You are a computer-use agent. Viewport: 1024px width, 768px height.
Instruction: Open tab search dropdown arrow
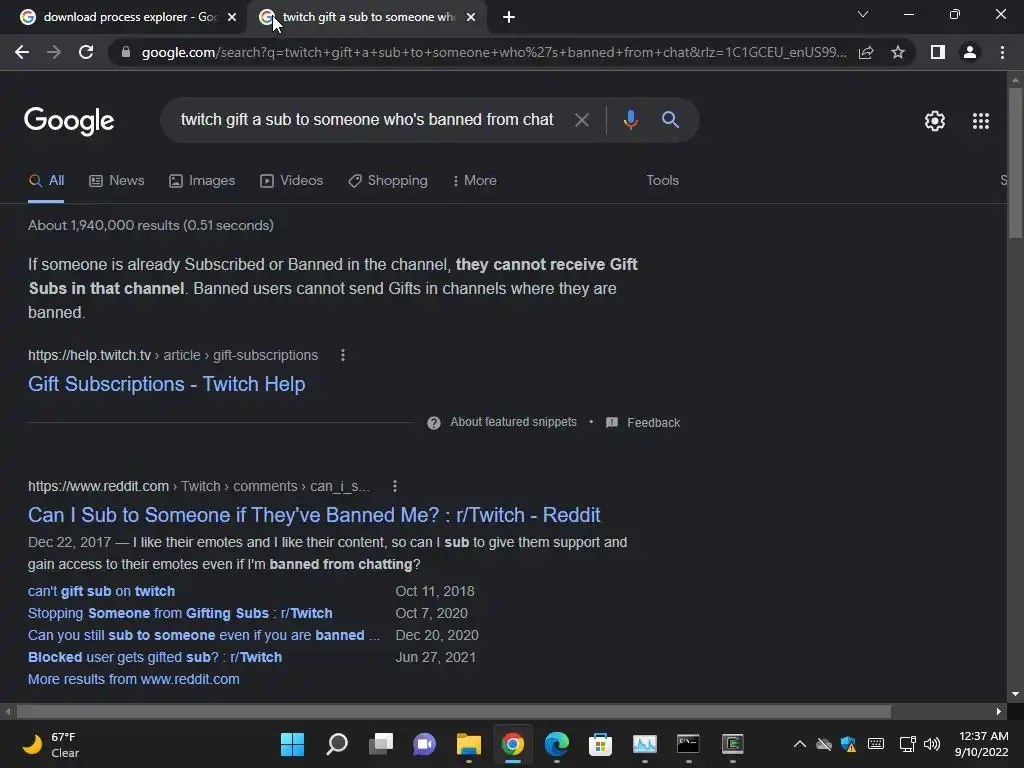pos(863,14)
